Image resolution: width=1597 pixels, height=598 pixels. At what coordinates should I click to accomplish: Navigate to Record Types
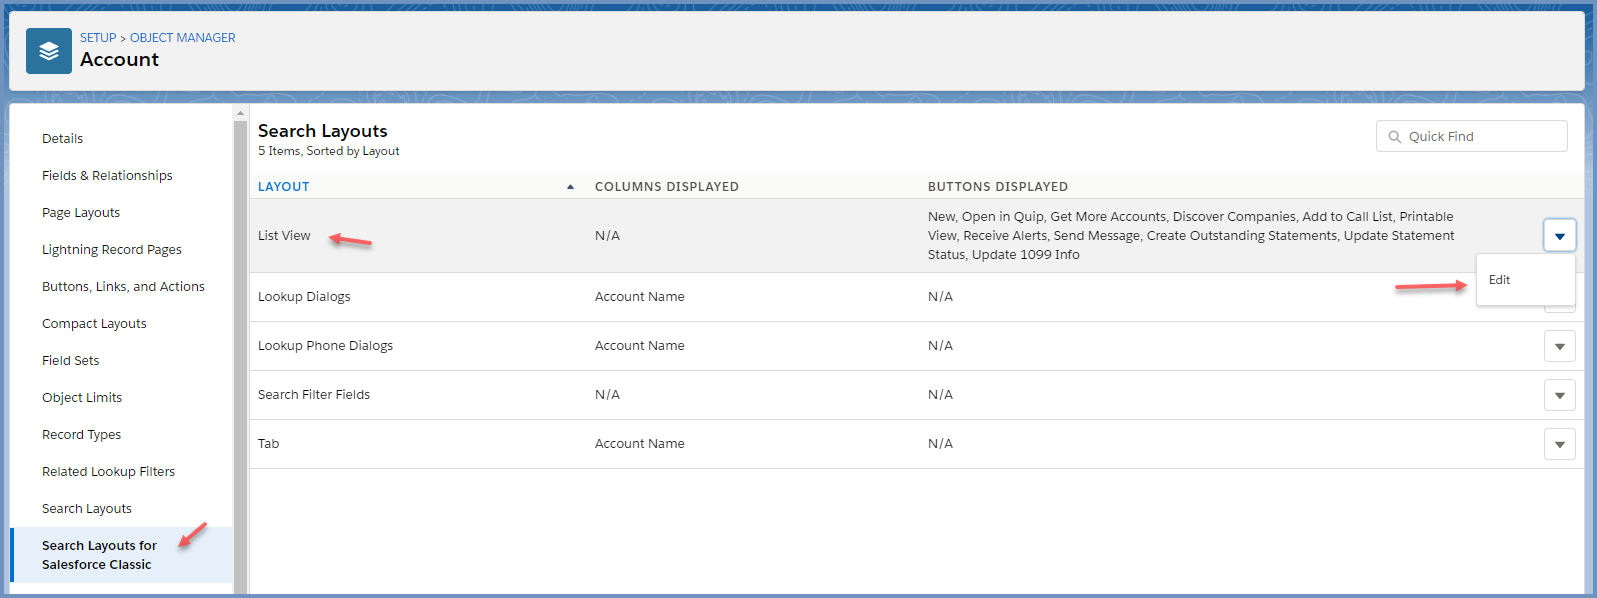[x=81, y=435]
